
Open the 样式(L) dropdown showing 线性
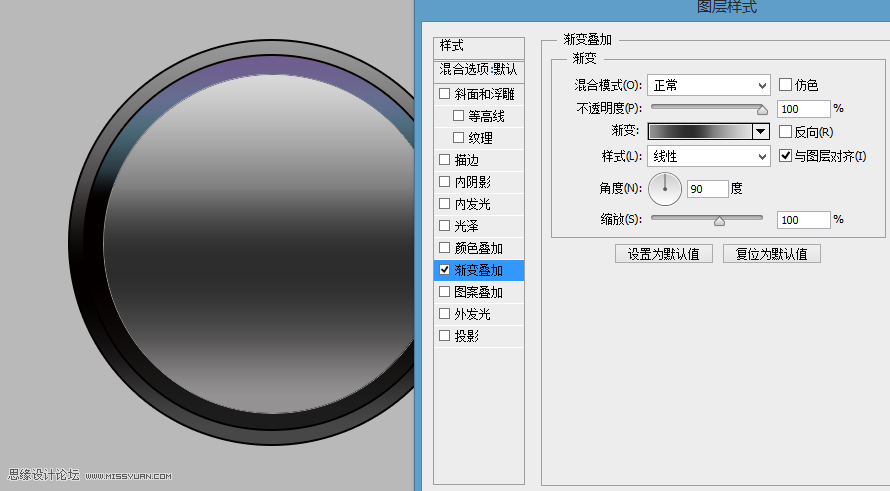pyautogui.click(x=708, y=156)
